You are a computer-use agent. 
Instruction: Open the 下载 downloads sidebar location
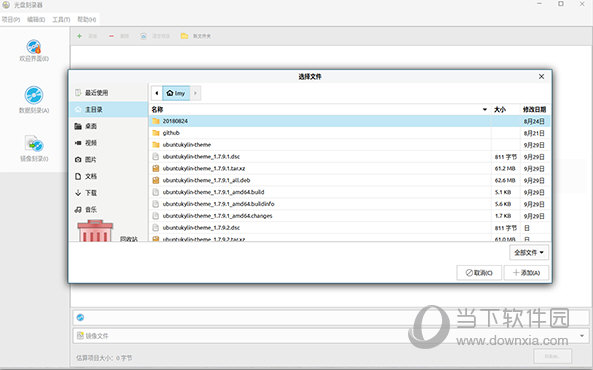pyautogui.click(x=109, y=193)
